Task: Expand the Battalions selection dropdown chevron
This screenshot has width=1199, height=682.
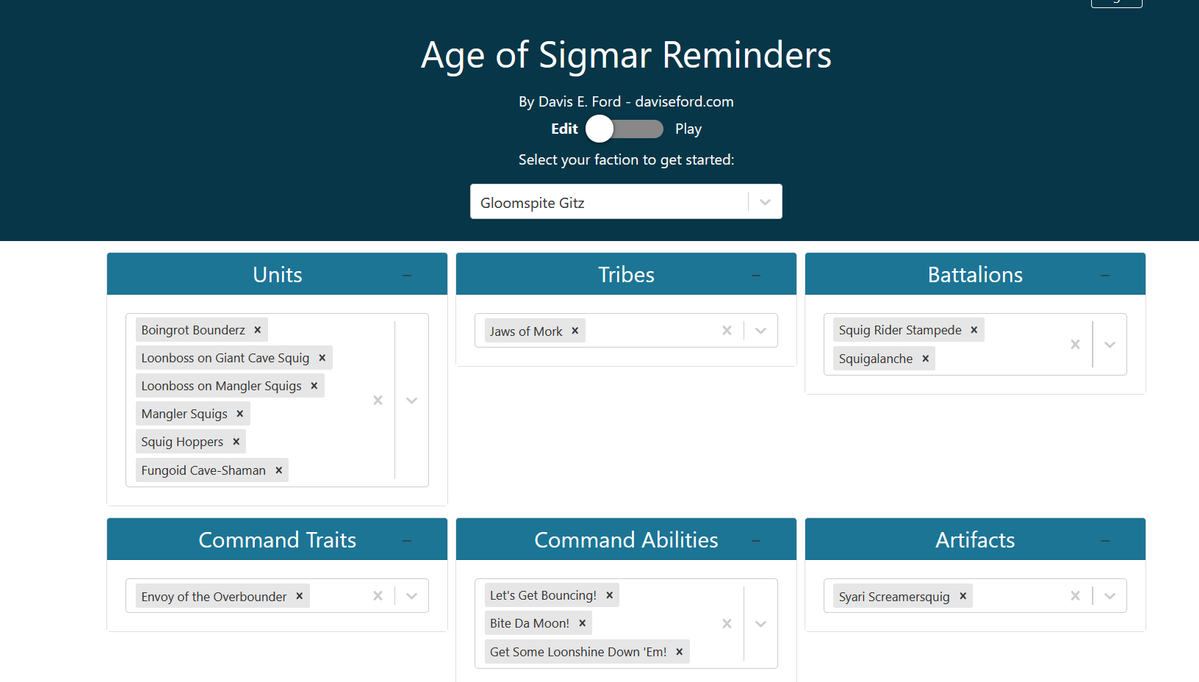Action: 1109,343
